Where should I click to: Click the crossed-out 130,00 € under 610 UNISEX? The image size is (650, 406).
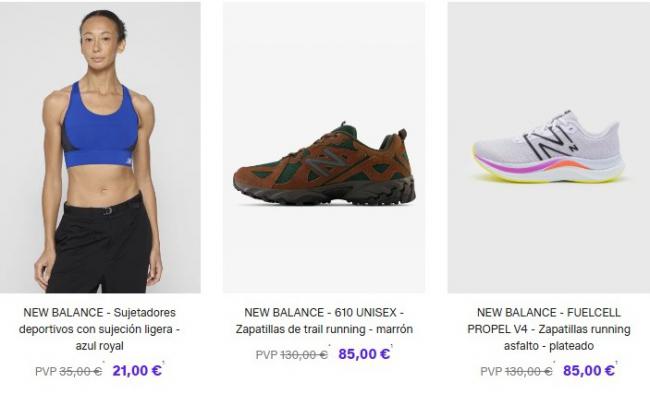point(304,355)
